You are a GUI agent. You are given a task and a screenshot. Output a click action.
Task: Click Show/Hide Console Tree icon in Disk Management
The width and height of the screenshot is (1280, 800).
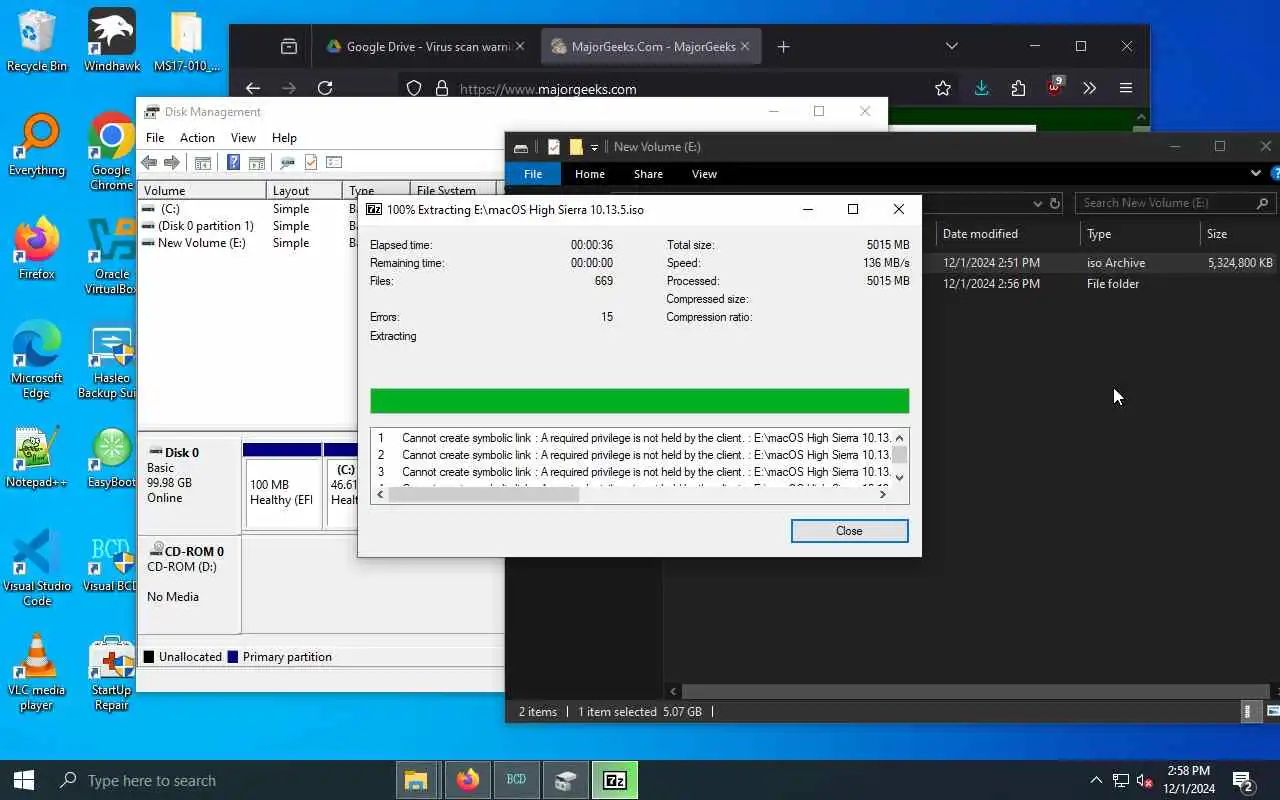coord(203,163)
